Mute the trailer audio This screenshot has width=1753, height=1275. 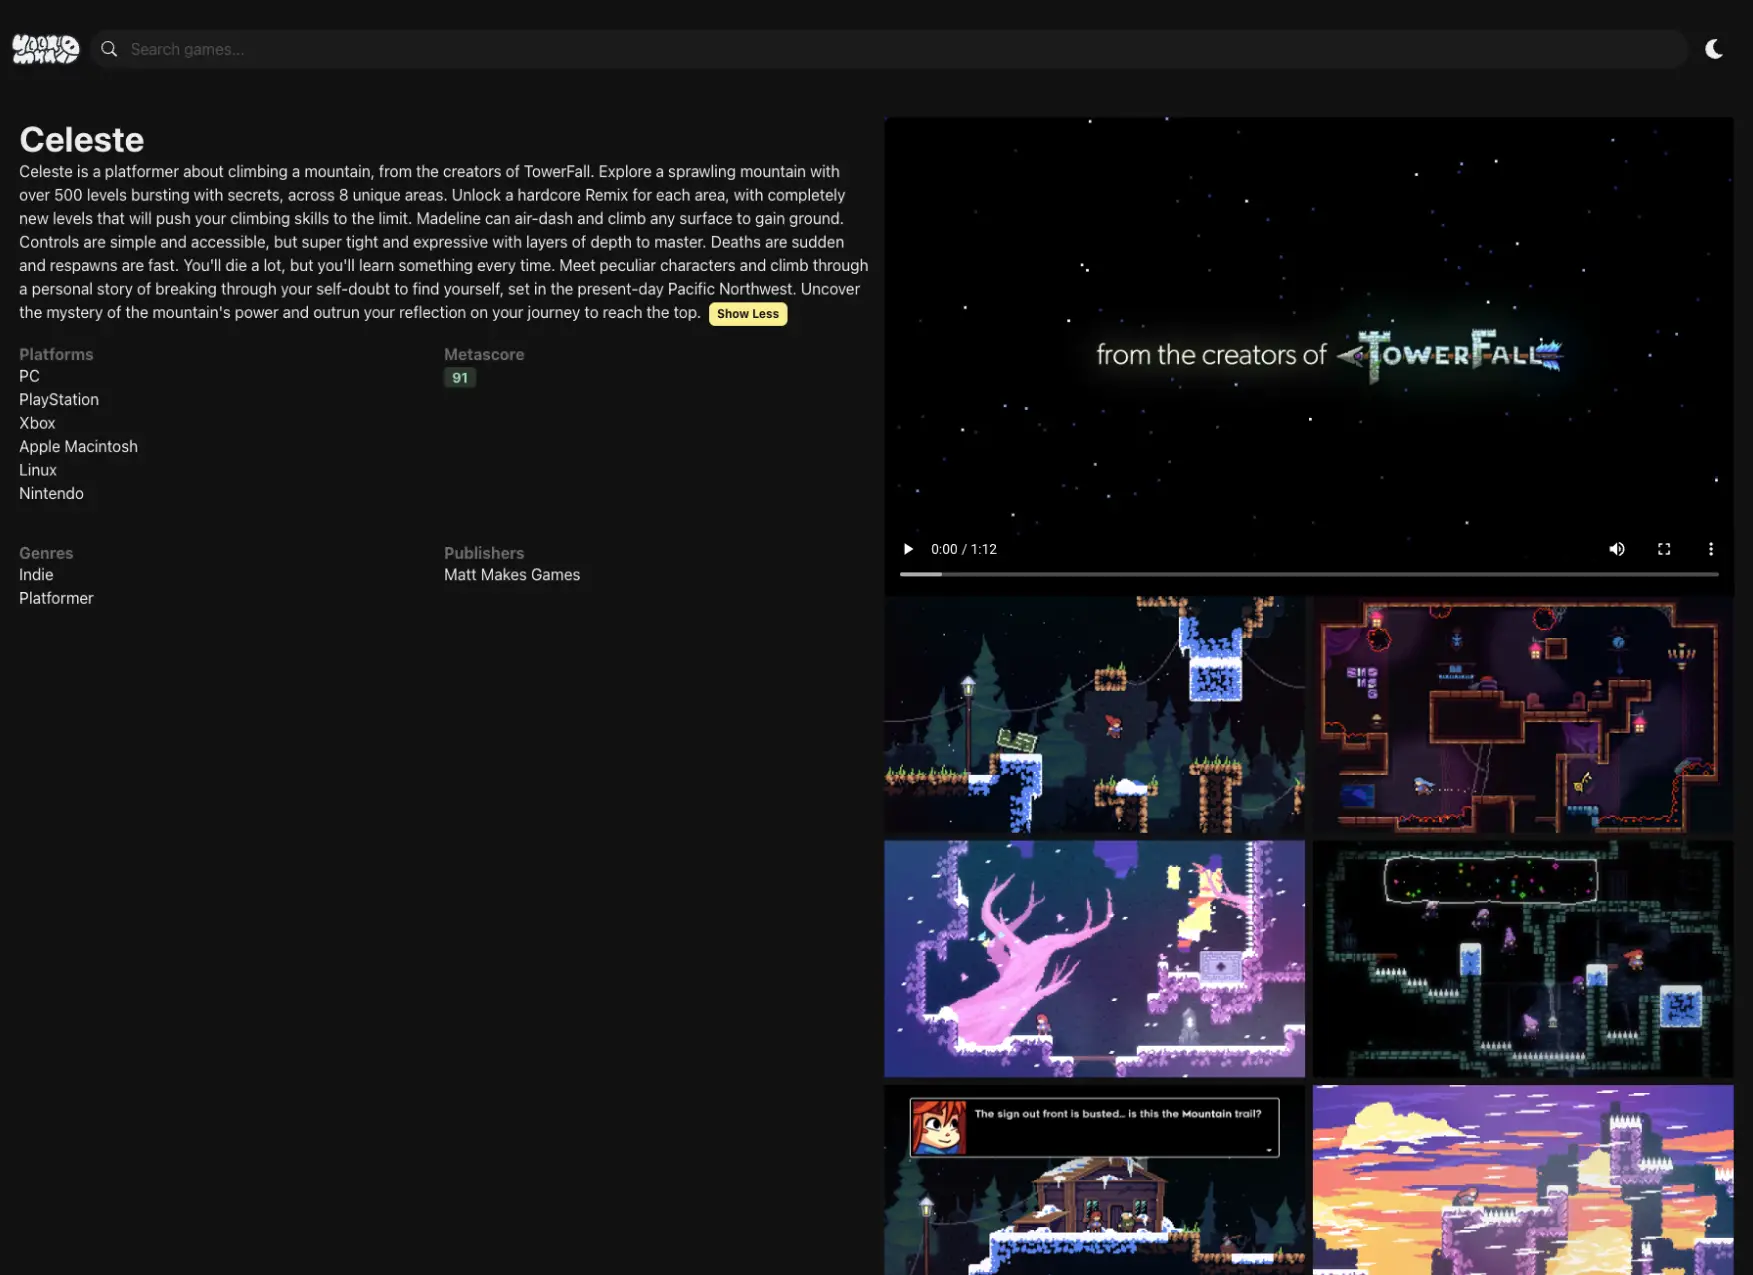click(1617, 549)
